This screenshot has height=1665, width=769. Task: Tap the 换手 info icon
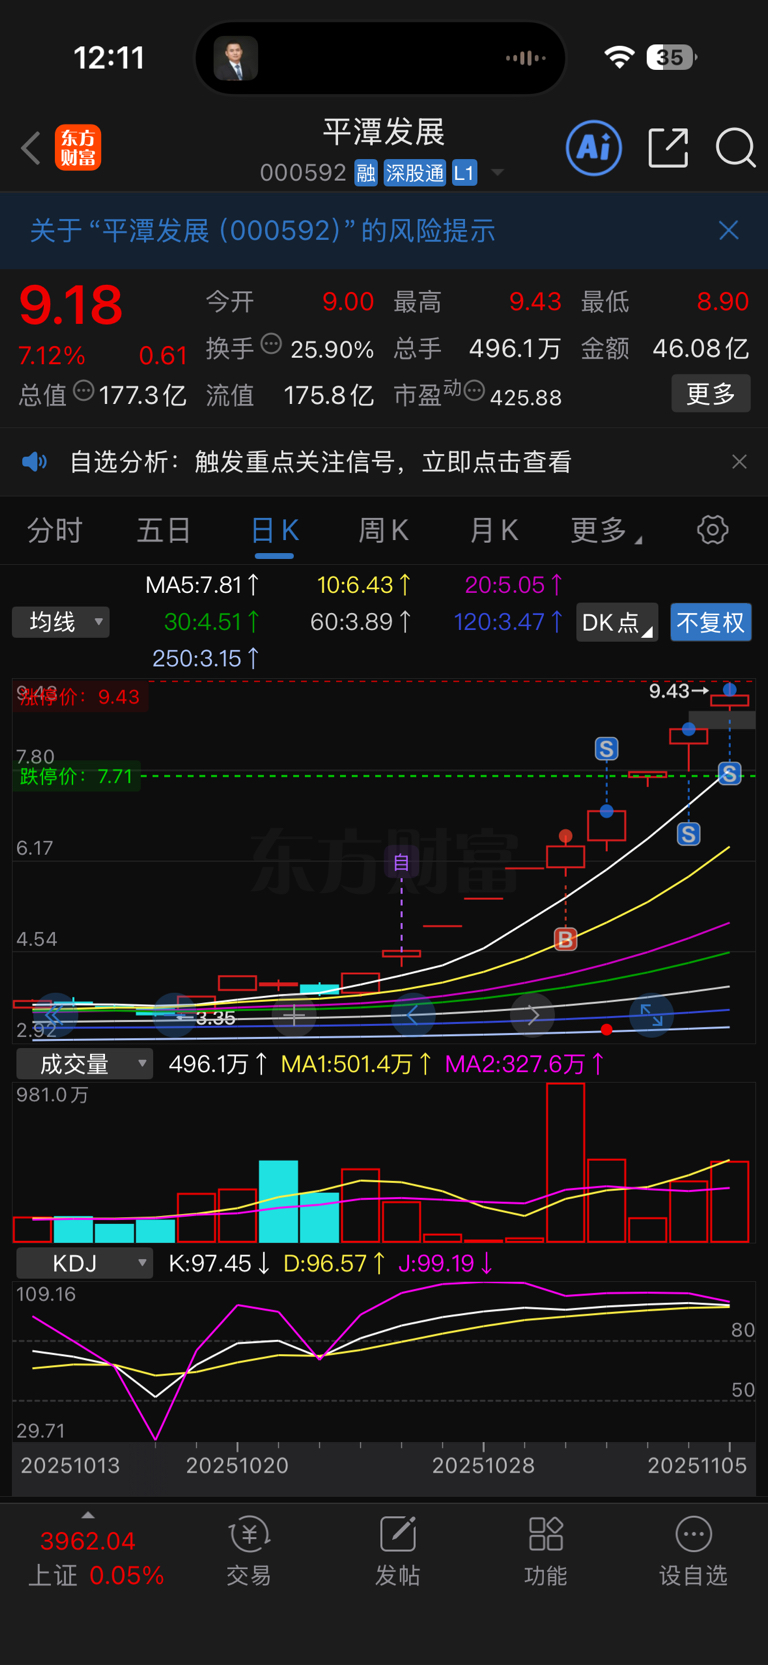click(271, 345)
